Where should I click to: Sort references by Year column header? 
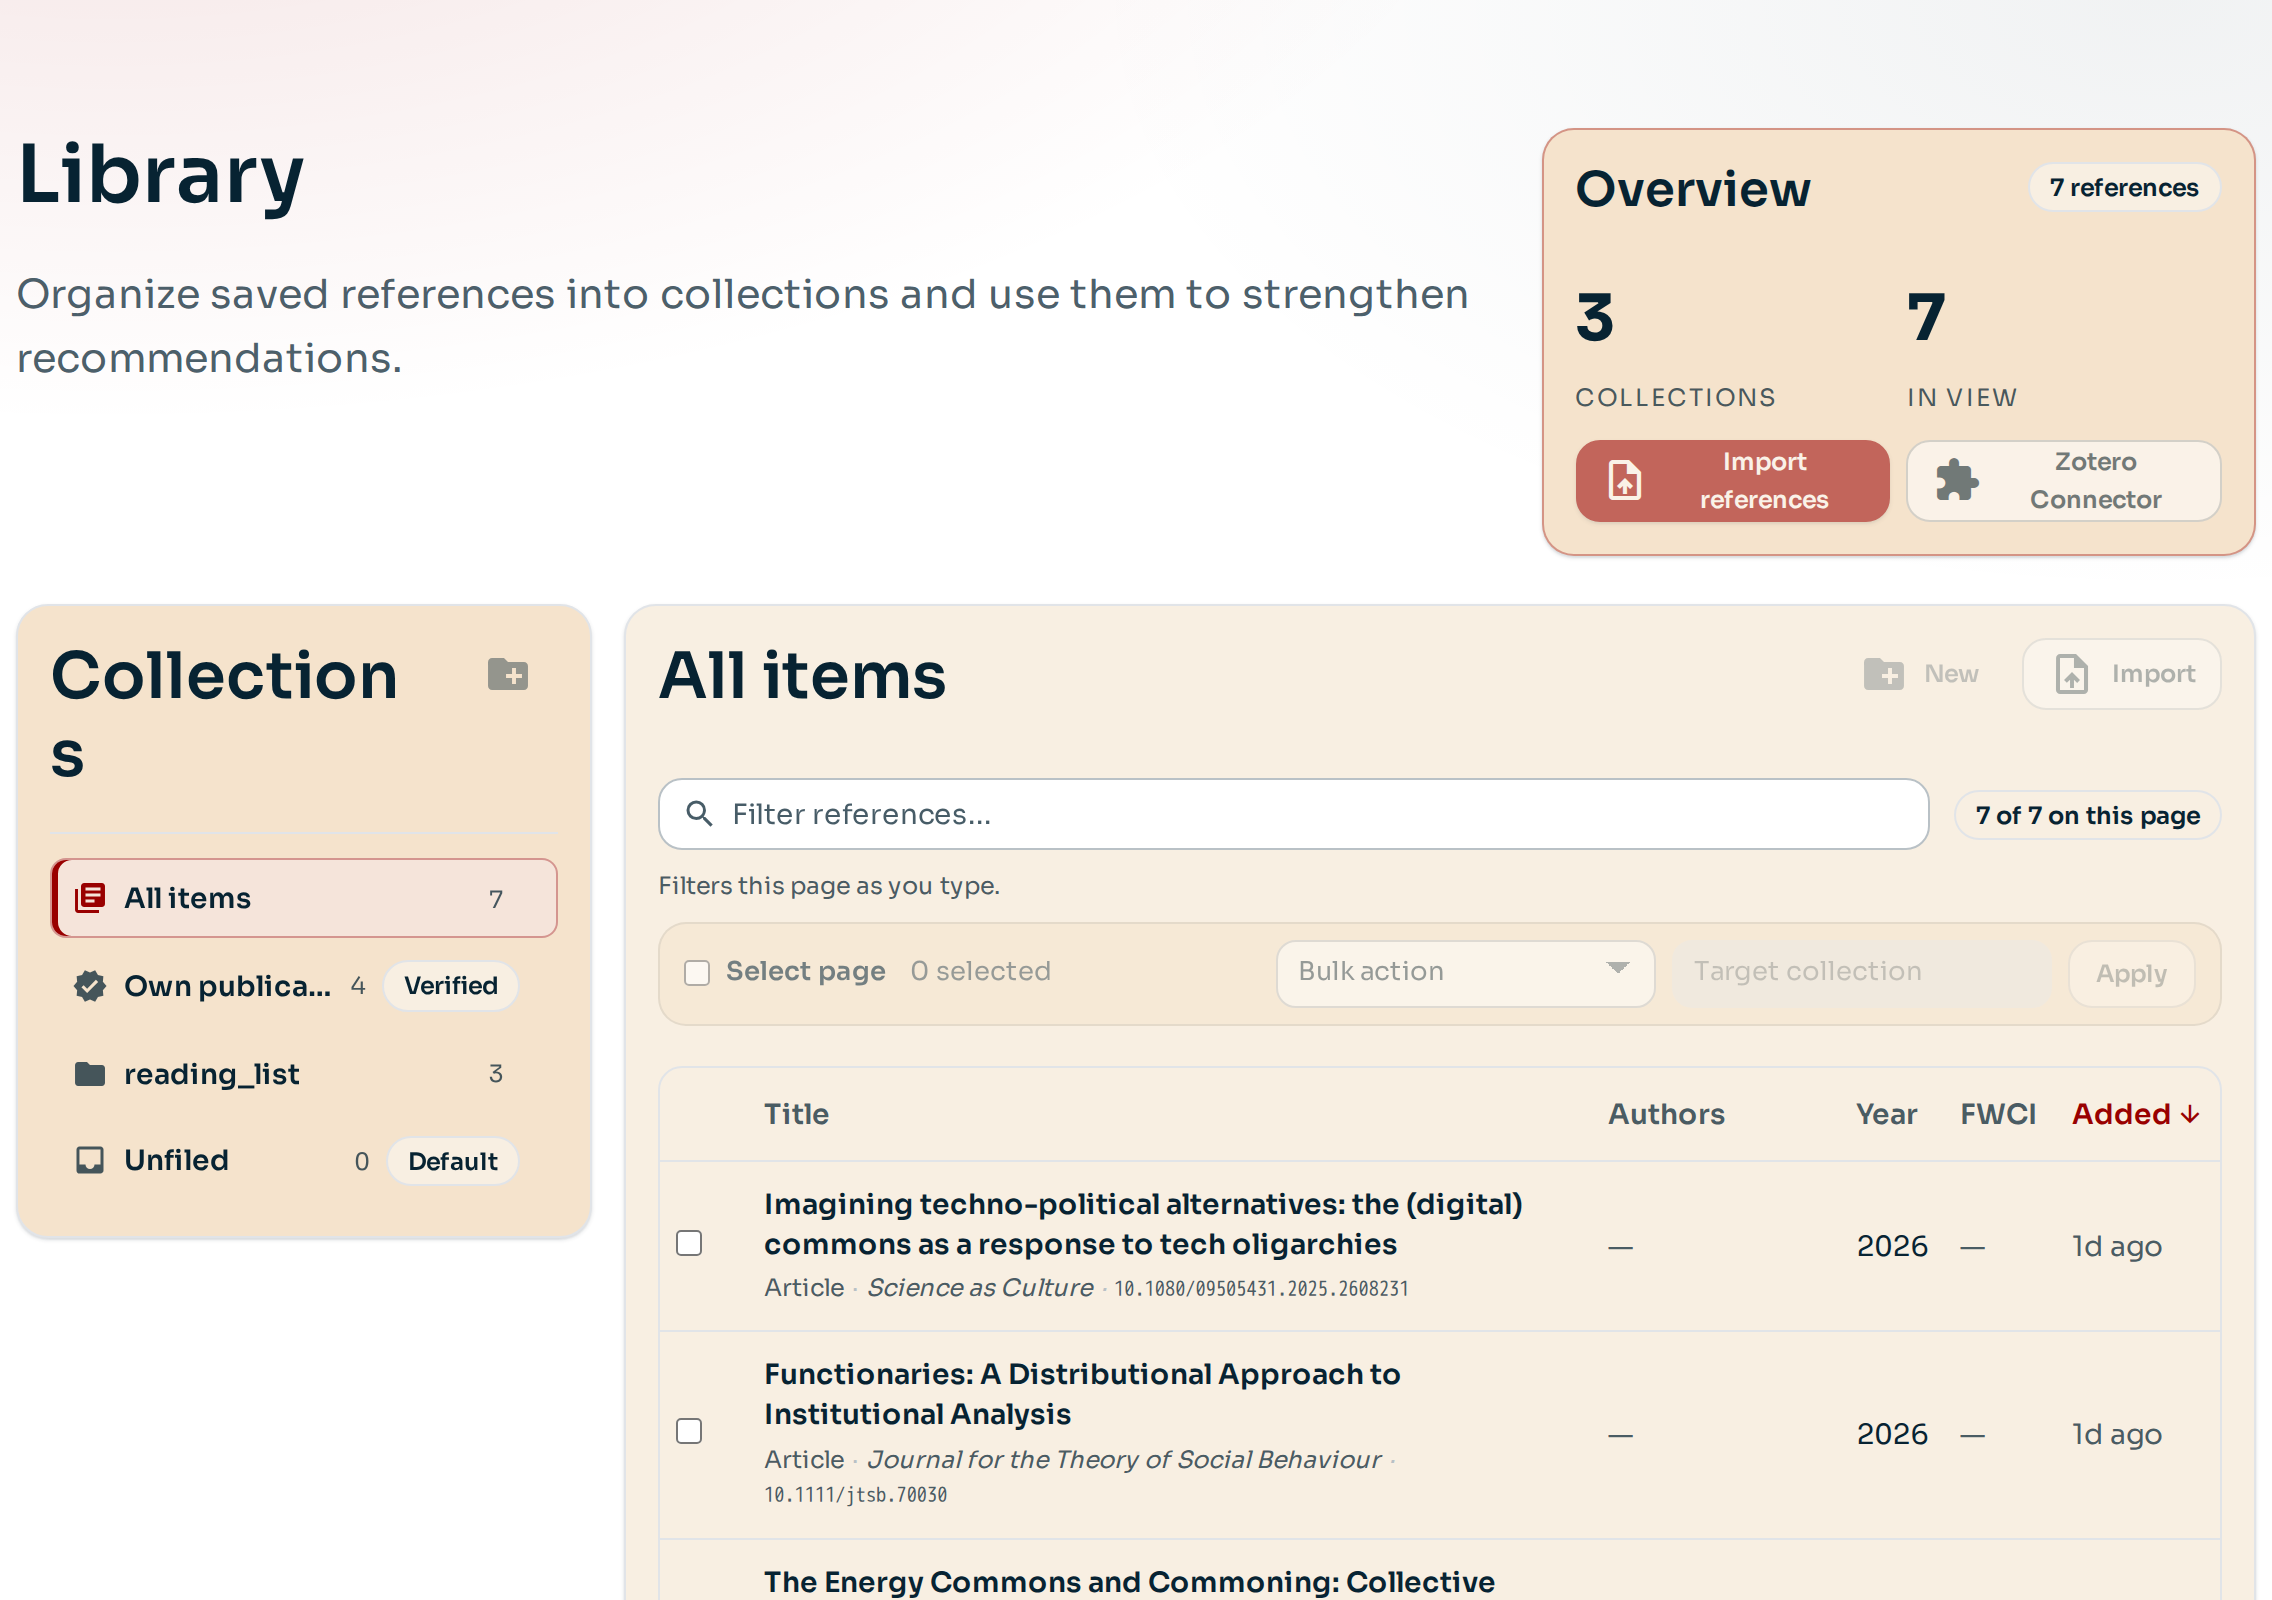[1886, 1114]
